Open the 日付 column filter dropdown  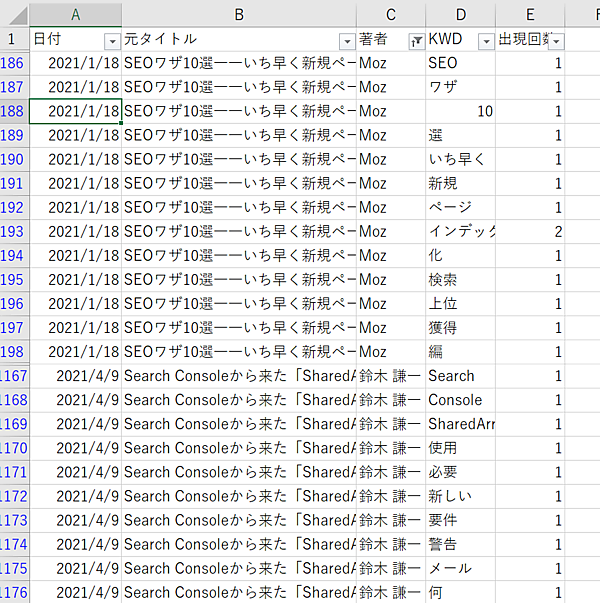pos(112,41)
